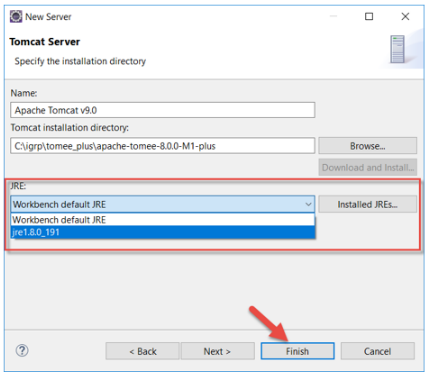428x375 pixels.
Task: Cancel the New Server dialog
Action: pos(377,351)
